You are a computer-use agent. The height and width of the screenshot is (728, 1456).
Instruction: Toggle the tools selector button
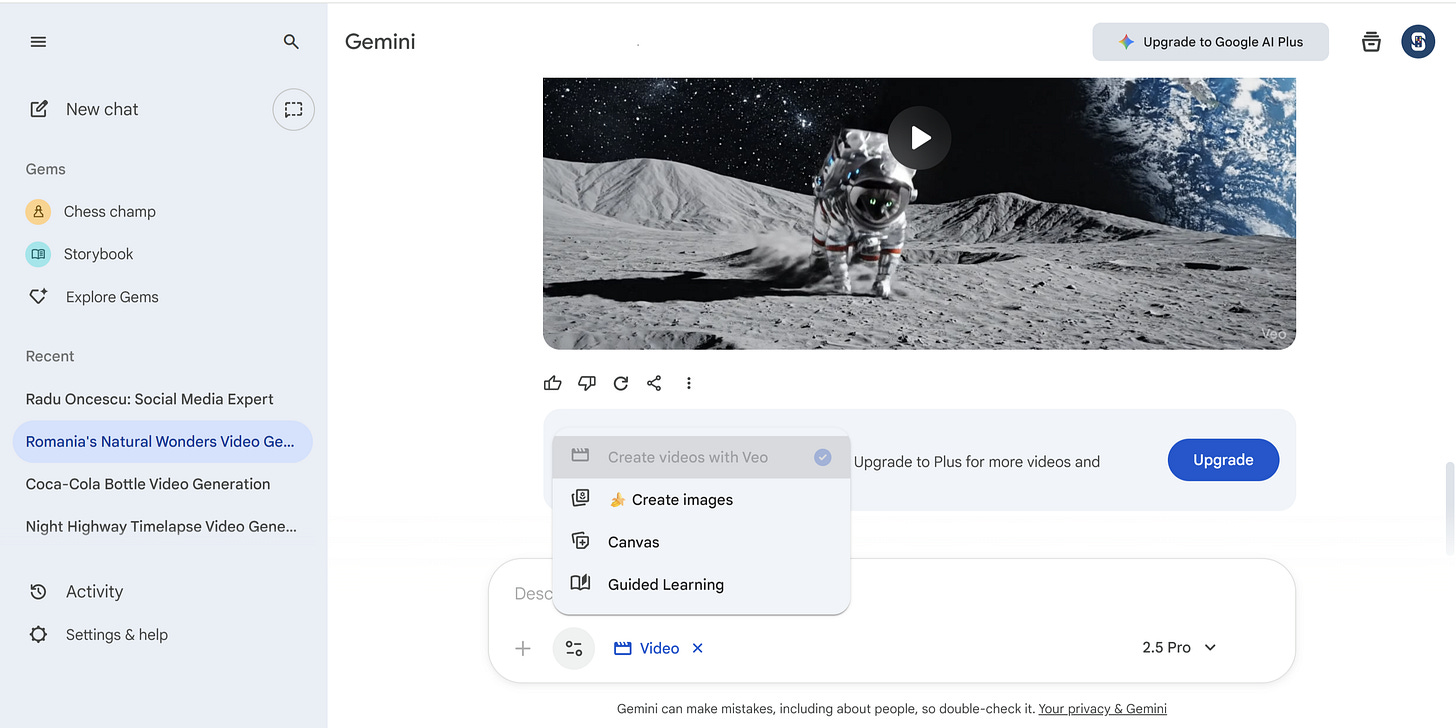pos(574,648)
